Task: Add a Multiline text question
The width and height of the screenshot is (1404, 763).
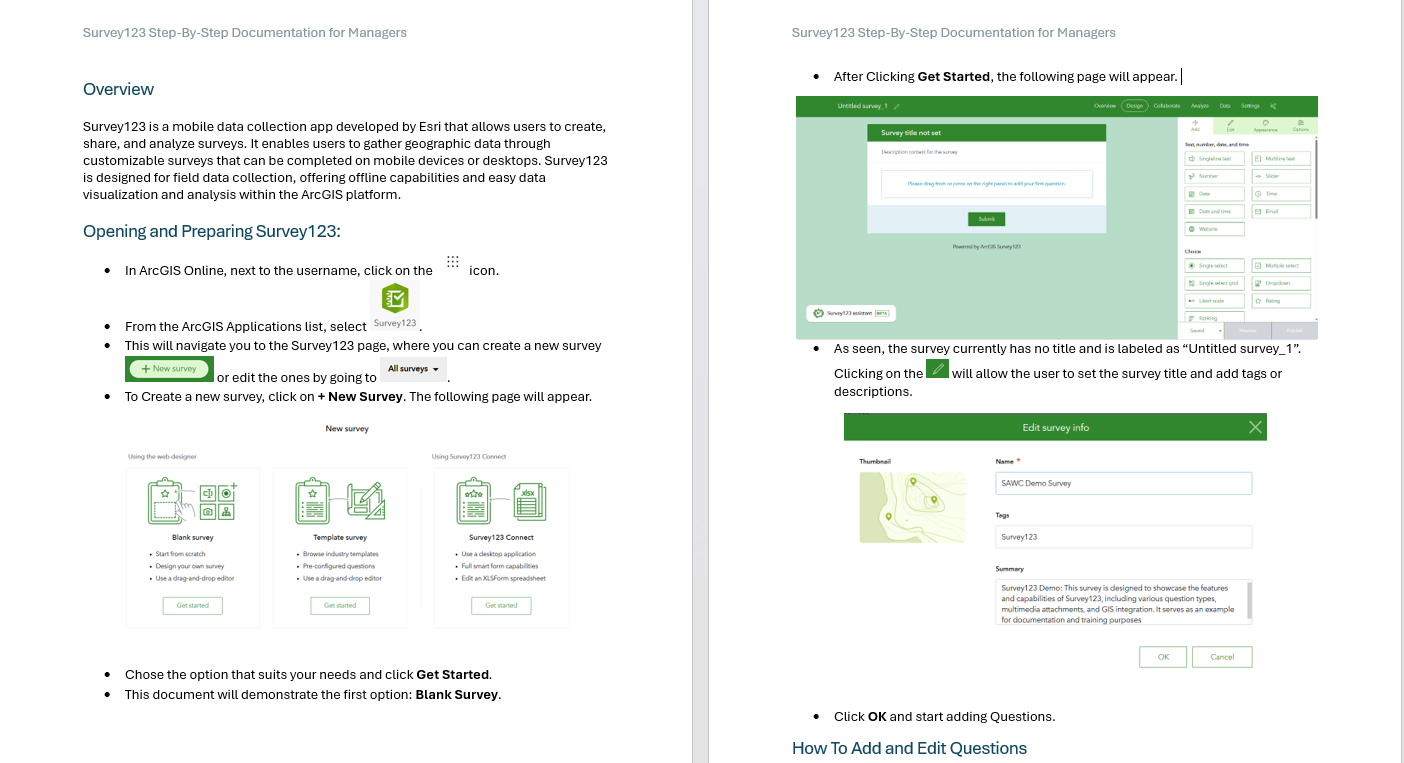Action: click(1281, 158)
